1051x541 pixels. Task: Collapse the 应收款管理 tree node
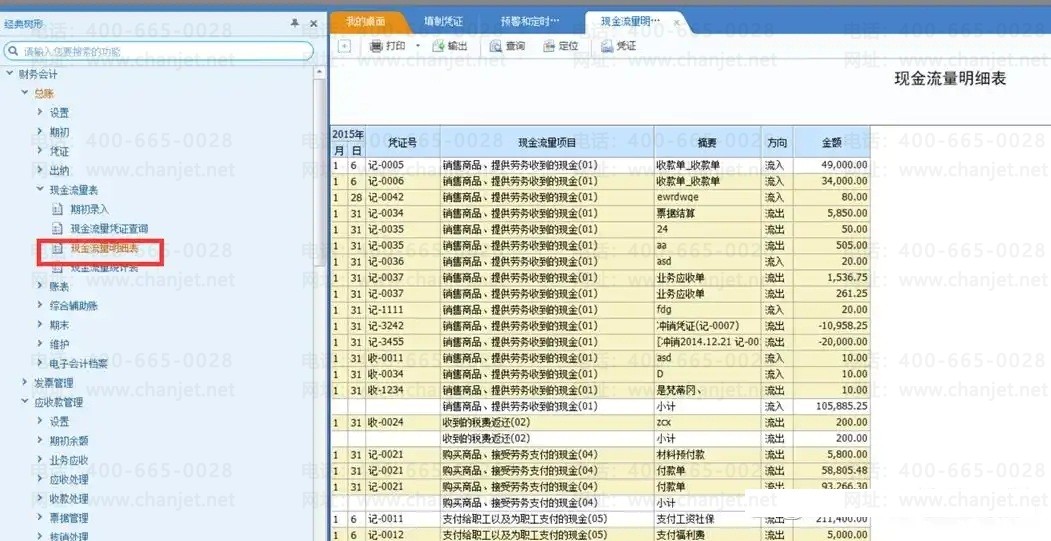coord(25,402)
